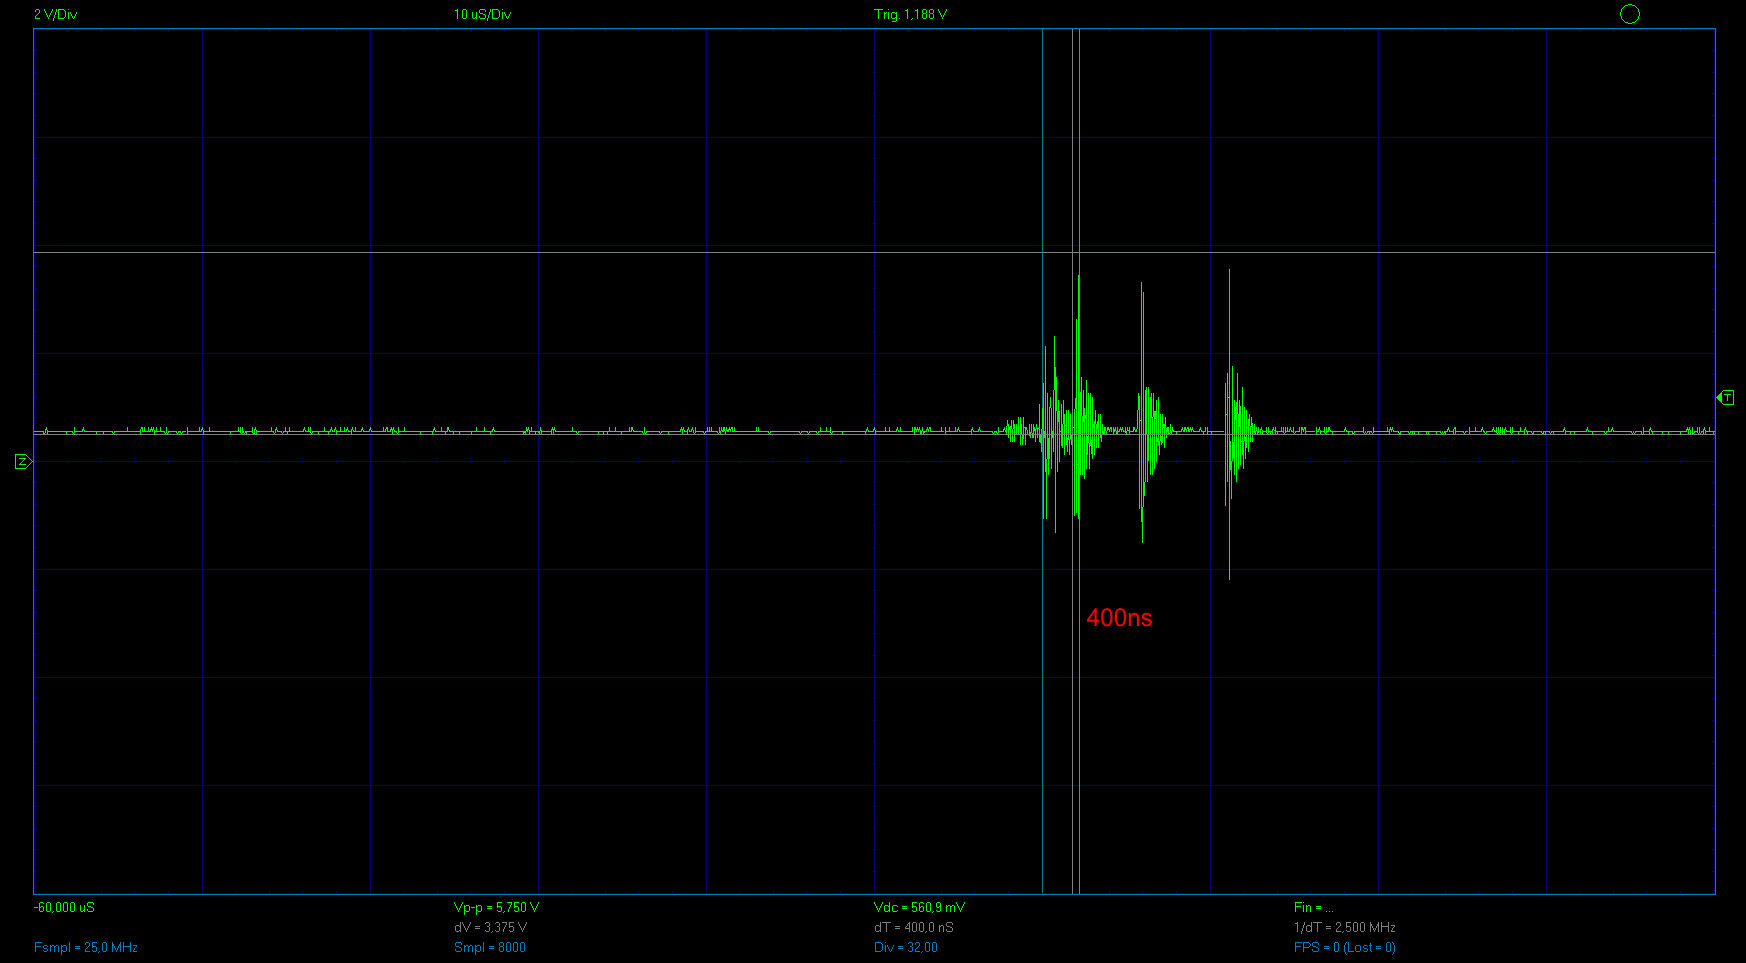Image resolution: width=1746 pixels, height=963 pixels.
Task: Click the Div = 32,00 readout
Action: (x=905, y=947)
